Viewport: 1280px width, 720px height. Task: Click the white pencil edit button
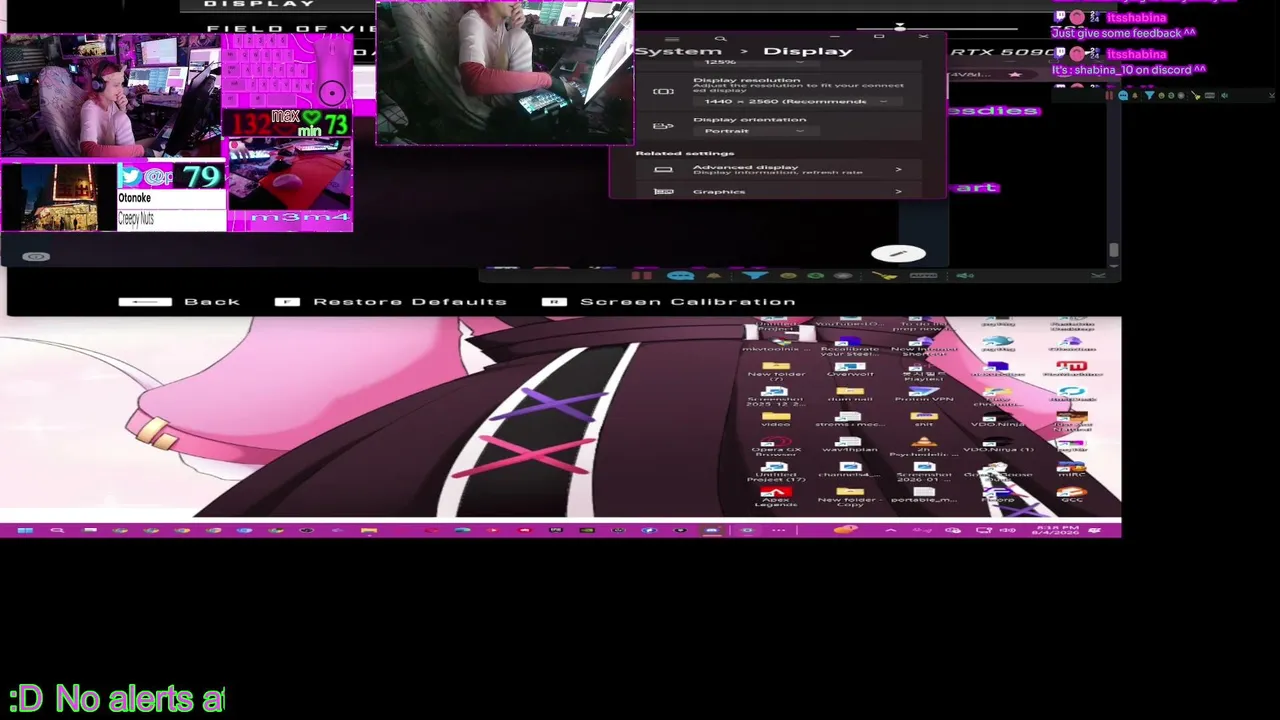click(x=898, y=254)
